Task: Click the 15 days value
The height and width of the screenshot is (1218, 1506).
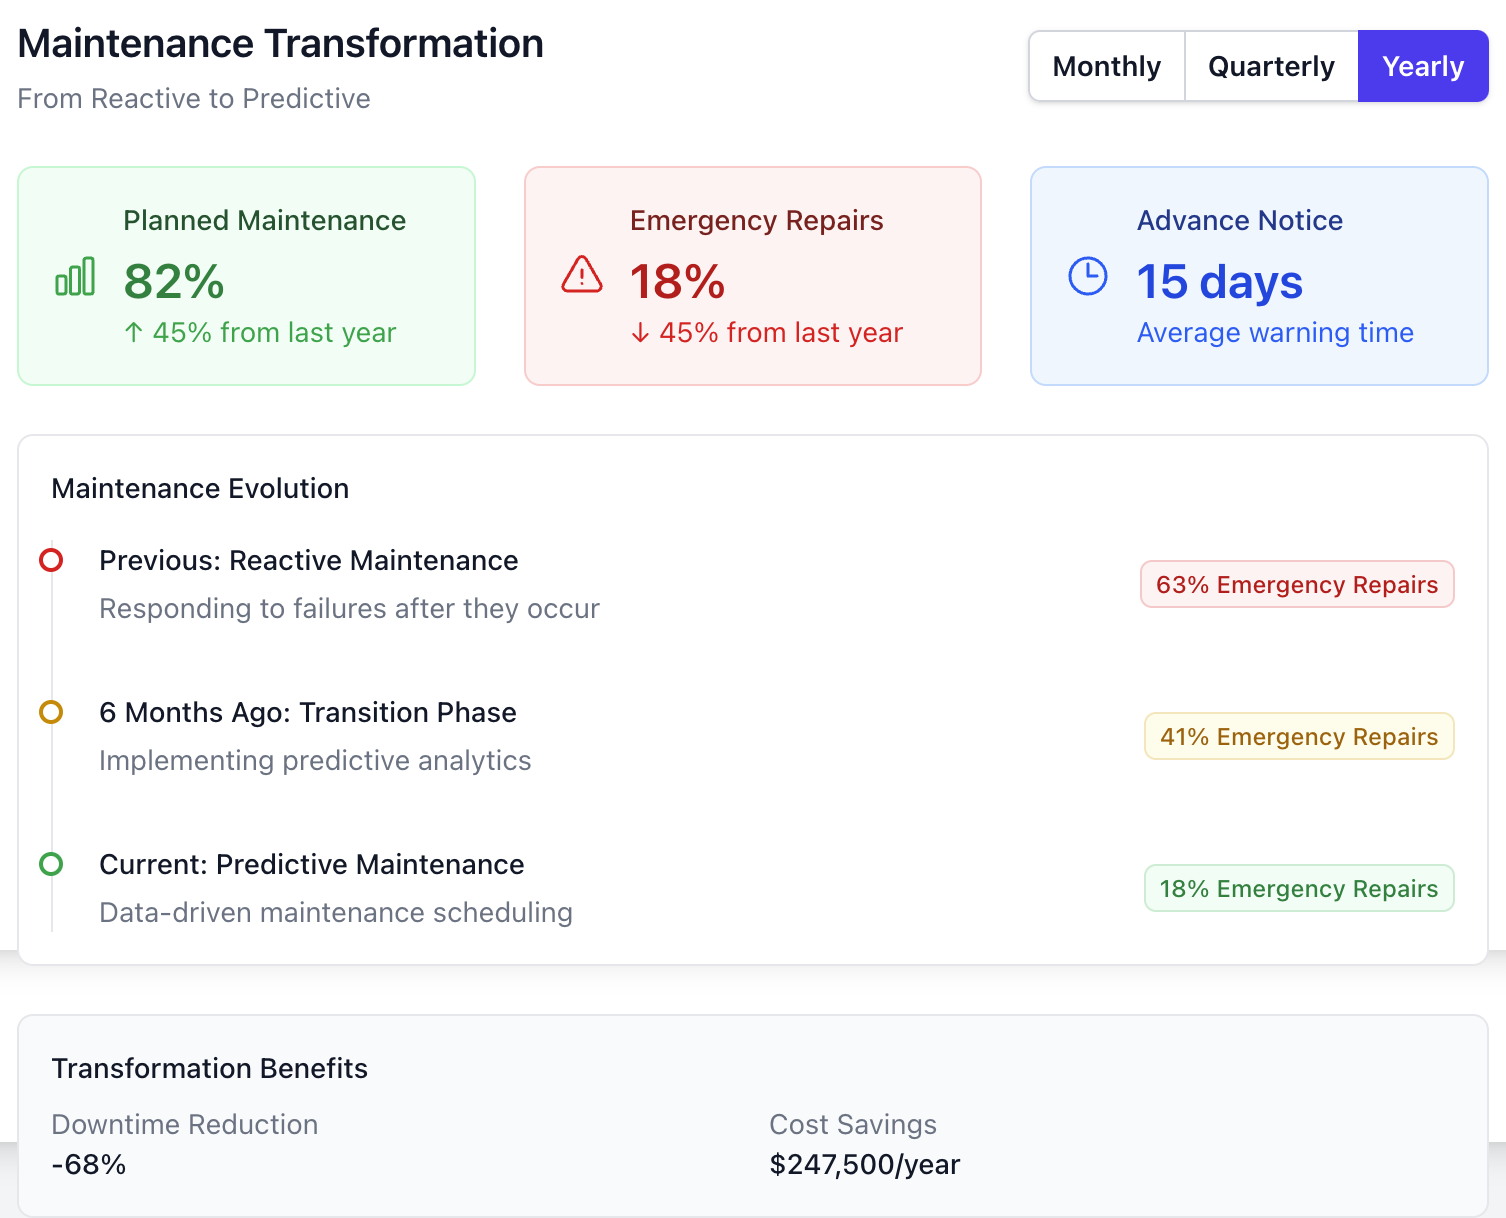Action: pyautogui.click(x=1220, y=282)
